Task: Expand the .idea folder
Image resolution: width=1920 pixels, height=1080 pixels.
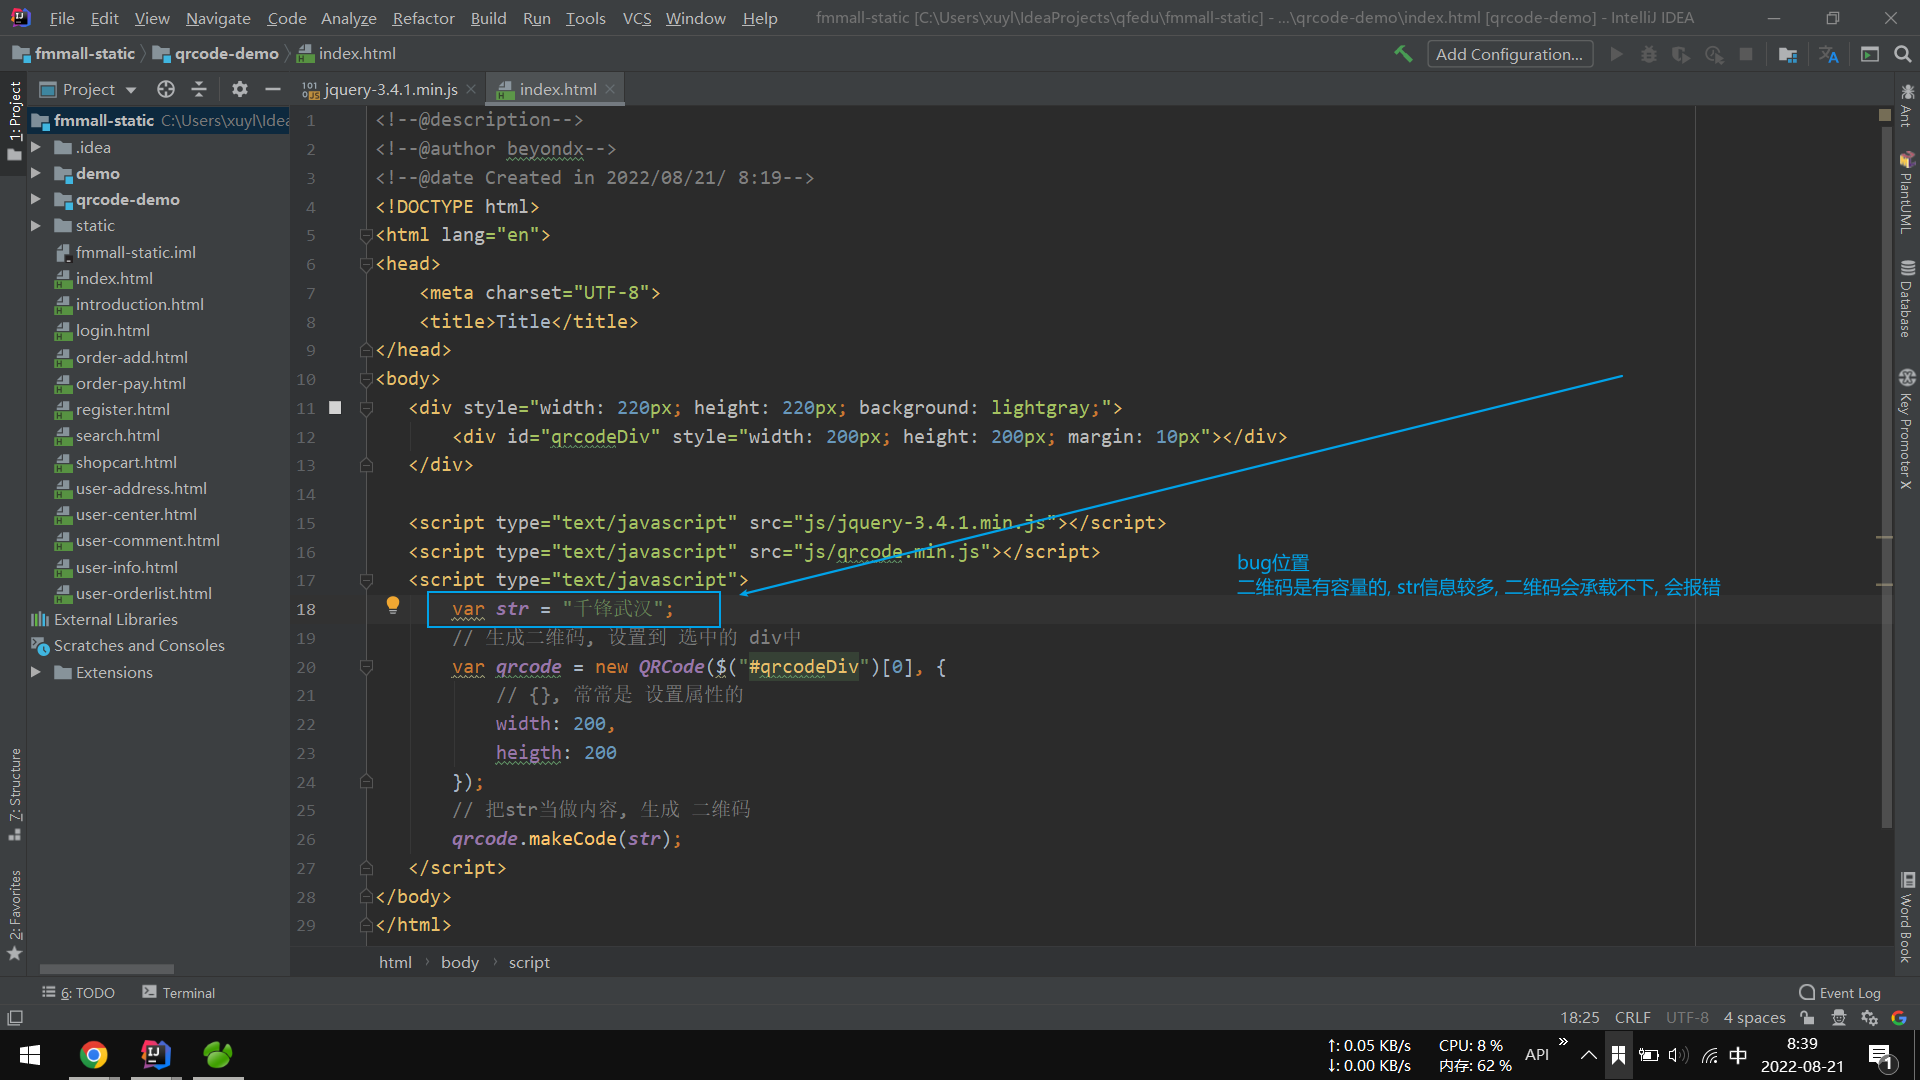Action: pyautogui.click(x=36, y=147)
